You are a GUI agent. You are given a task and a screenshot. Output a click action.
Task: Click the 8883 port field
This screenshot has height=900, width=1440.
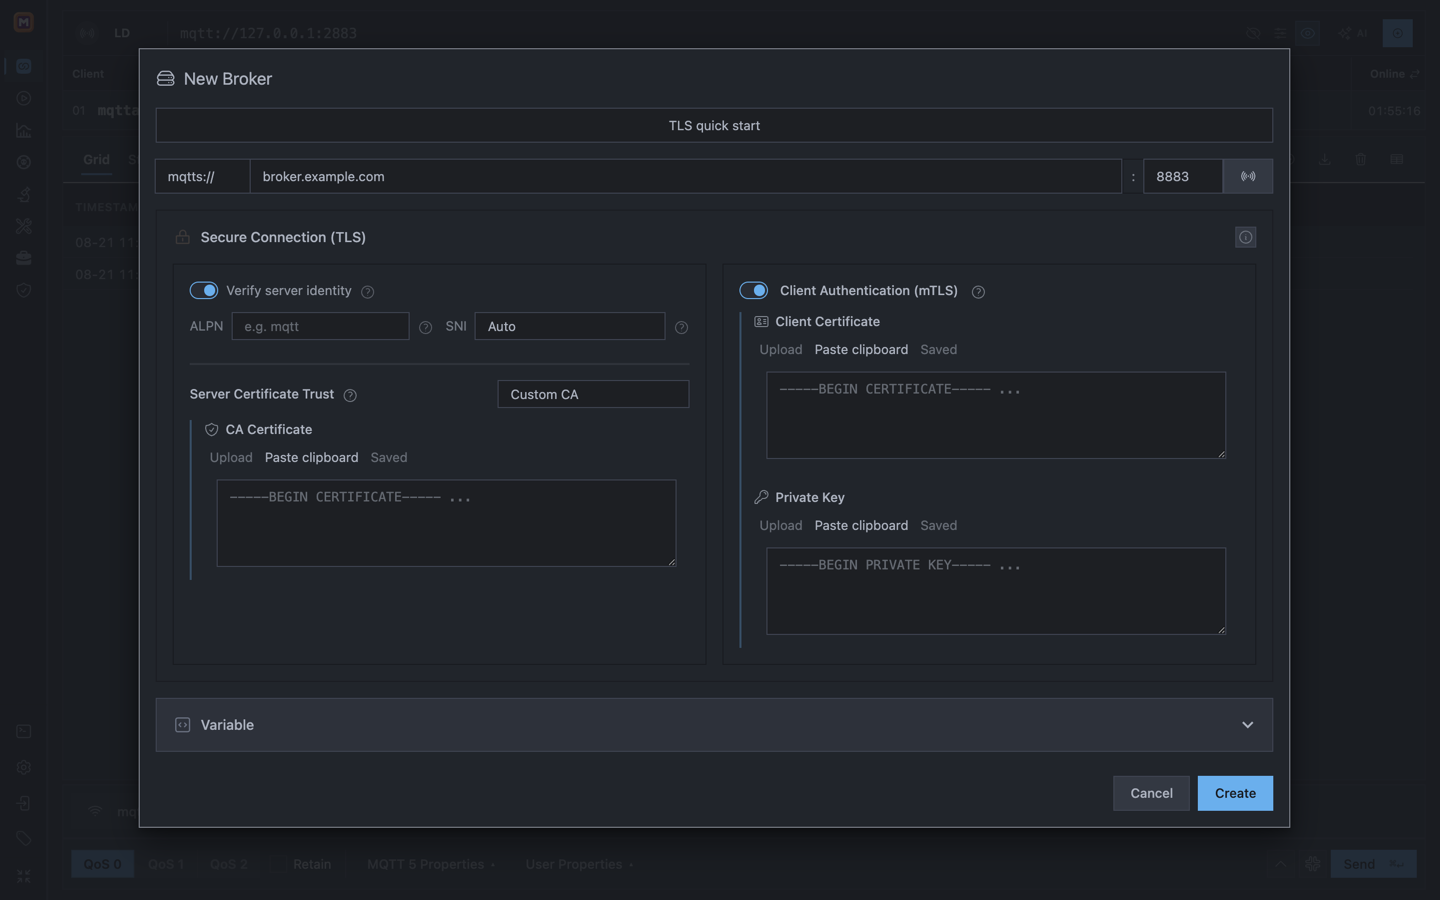(1183, 176)
